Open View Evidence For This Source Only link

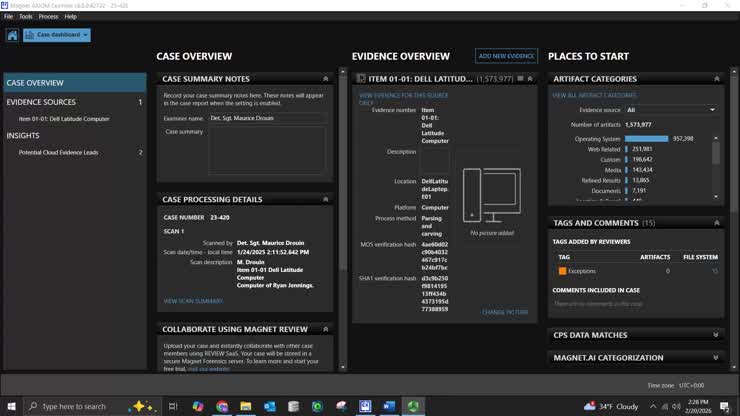tap(404, 99)
